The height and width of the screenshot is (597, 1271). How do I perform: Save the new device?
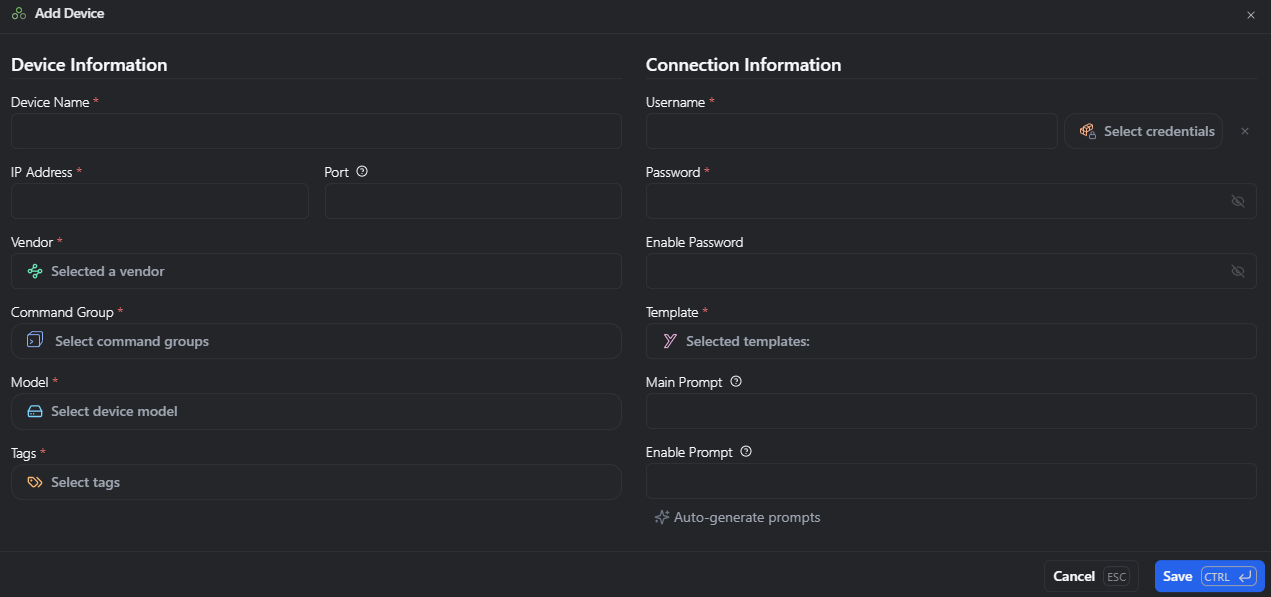[1210, 576]
